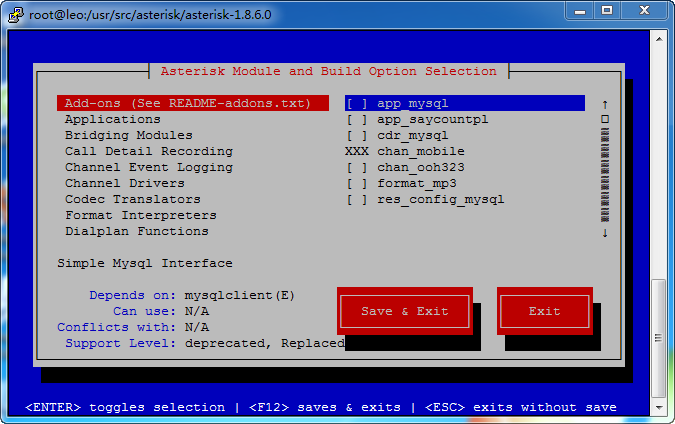Click '<F12> saves & exits' hint text

325,407
